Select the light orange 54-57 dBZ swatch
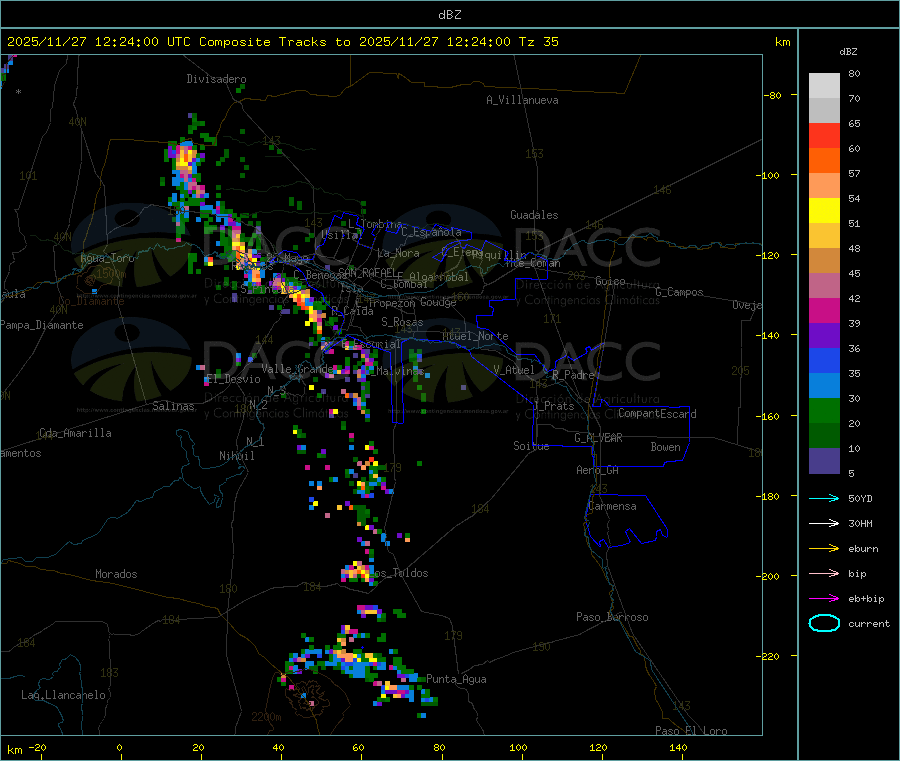The width and height of the screenshot is (900, 761). [x=824, y=186]
